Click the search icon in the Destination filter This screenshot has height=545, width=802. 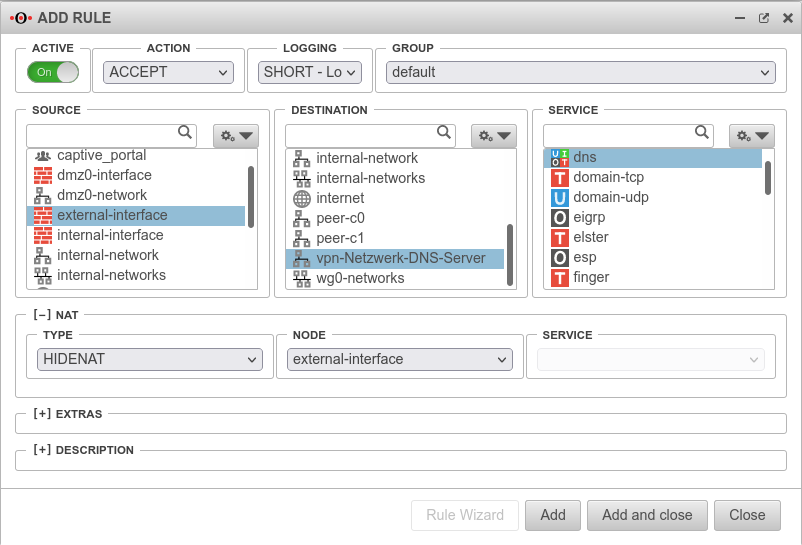[444, 132]
